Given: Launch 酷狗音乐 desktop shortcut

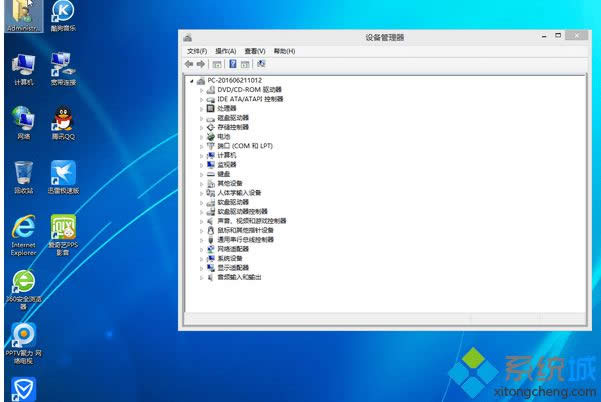Looking at the screenshot, I should (63, 16).
